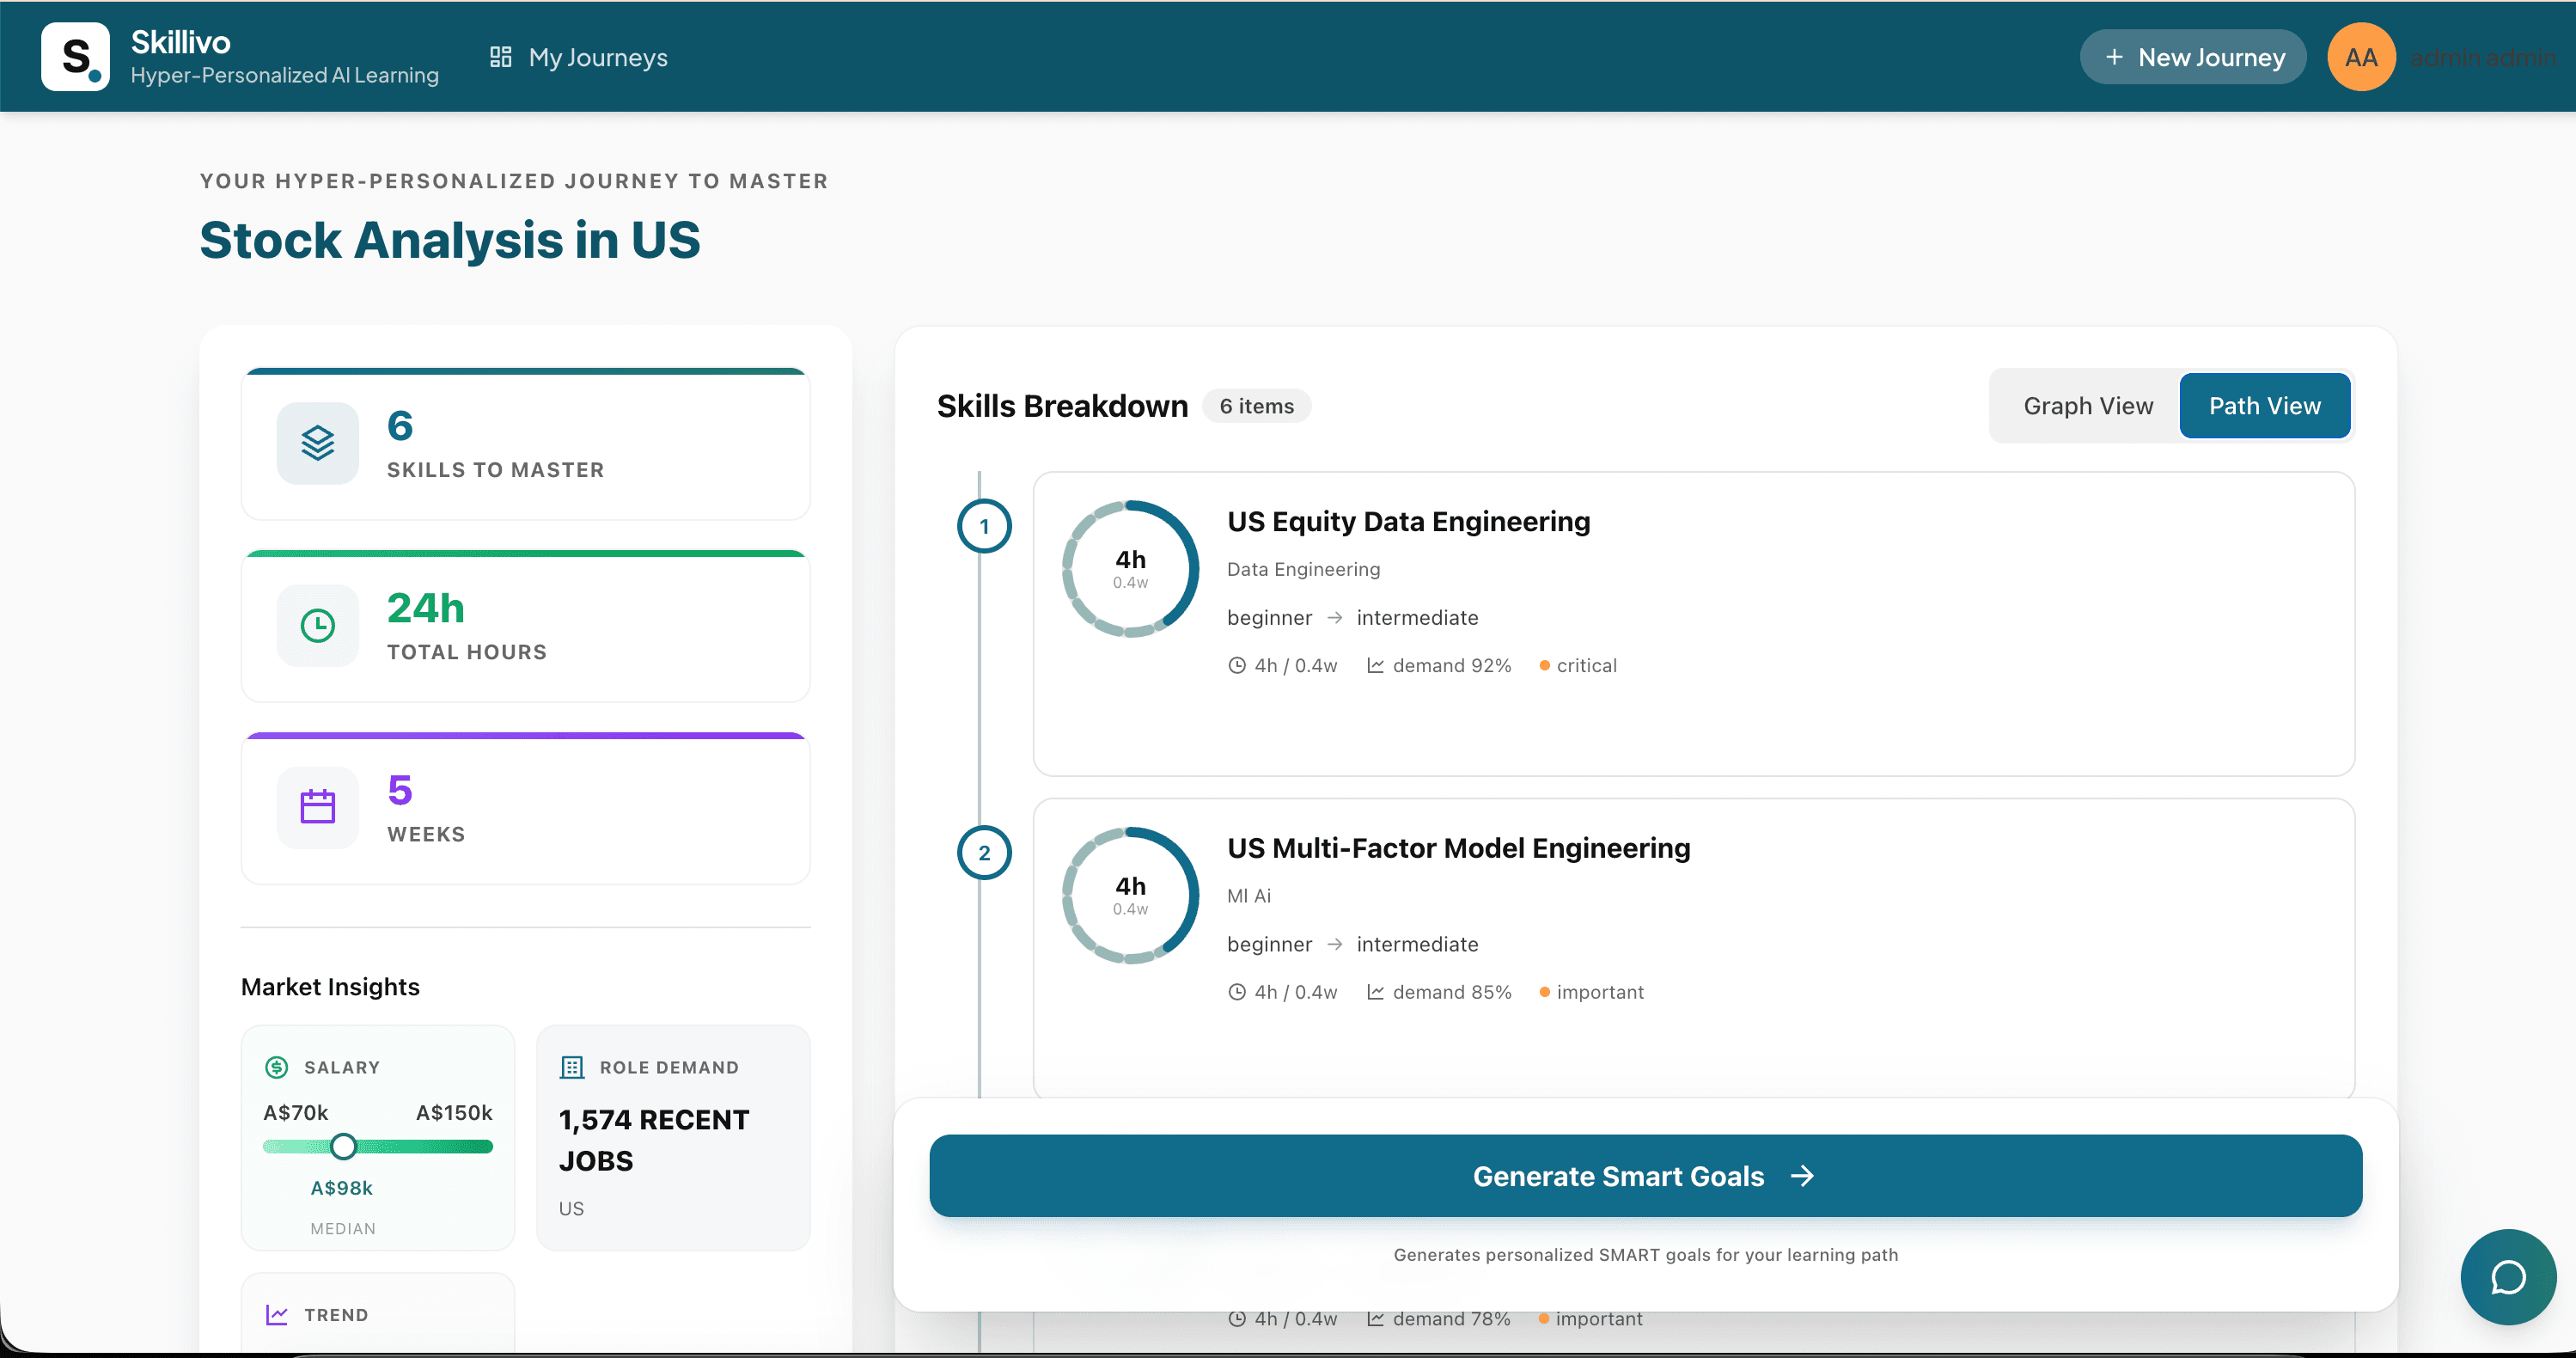
Task: Click the A$150k salary maximum
Action: (x=454, y=1112)
